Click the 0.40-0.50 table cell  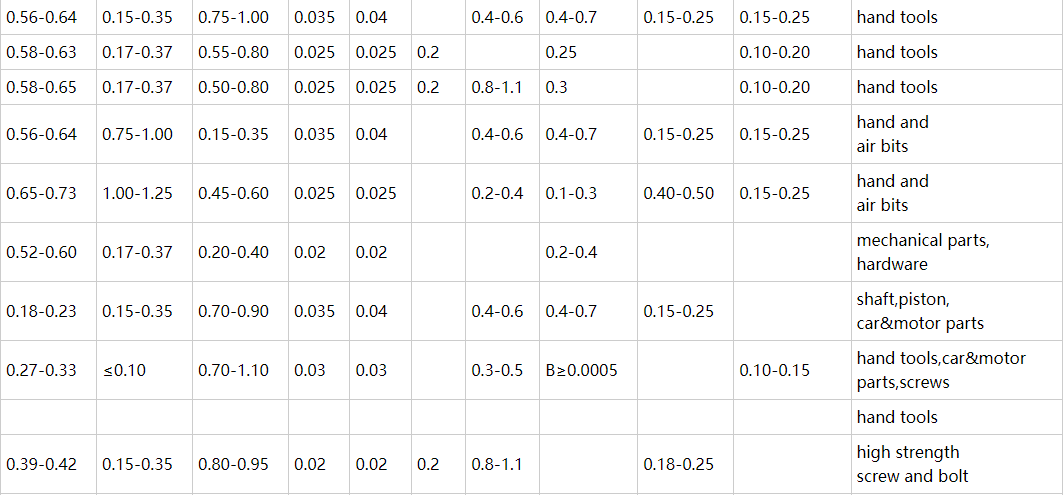pyautogui.click(x=679, y=193)
